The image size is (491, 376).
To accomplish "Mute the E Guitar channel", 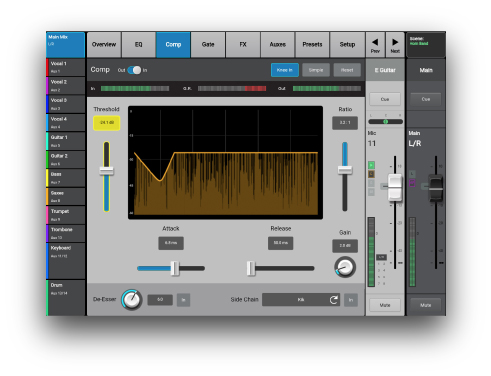I will point(385,305).
